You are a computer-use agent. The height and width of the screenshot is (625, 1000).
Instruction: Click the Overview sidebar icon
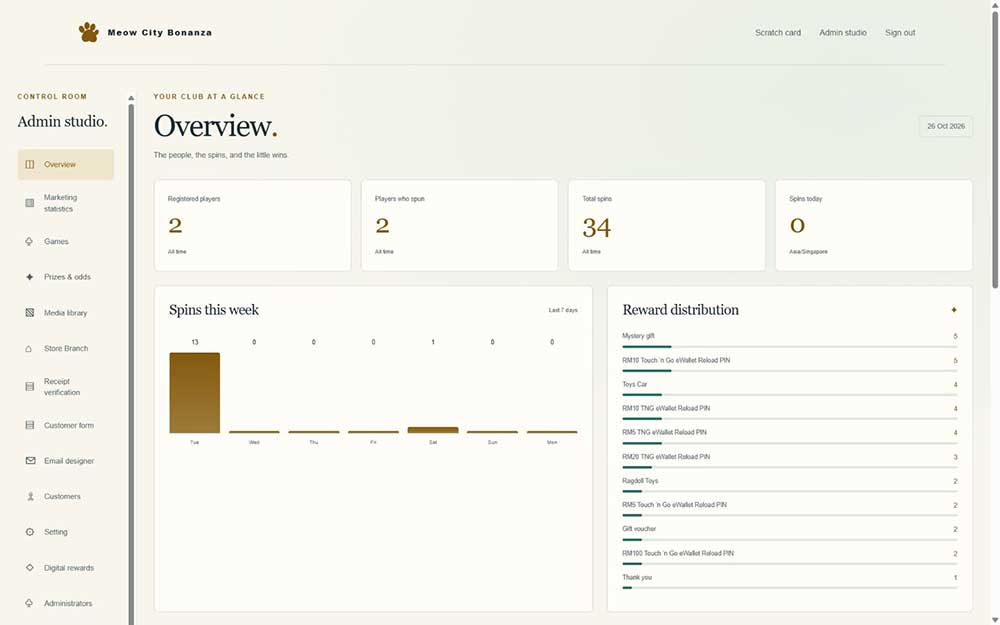click(x=29, y=165)
